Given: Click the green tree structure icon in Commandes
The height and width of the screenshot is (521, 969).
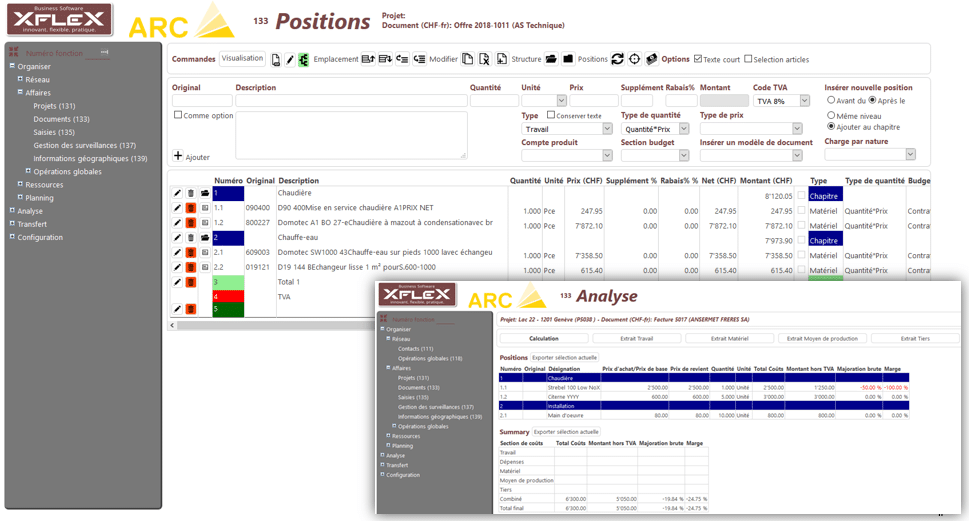Looking at the screenshot, I should tap(303, 59).
